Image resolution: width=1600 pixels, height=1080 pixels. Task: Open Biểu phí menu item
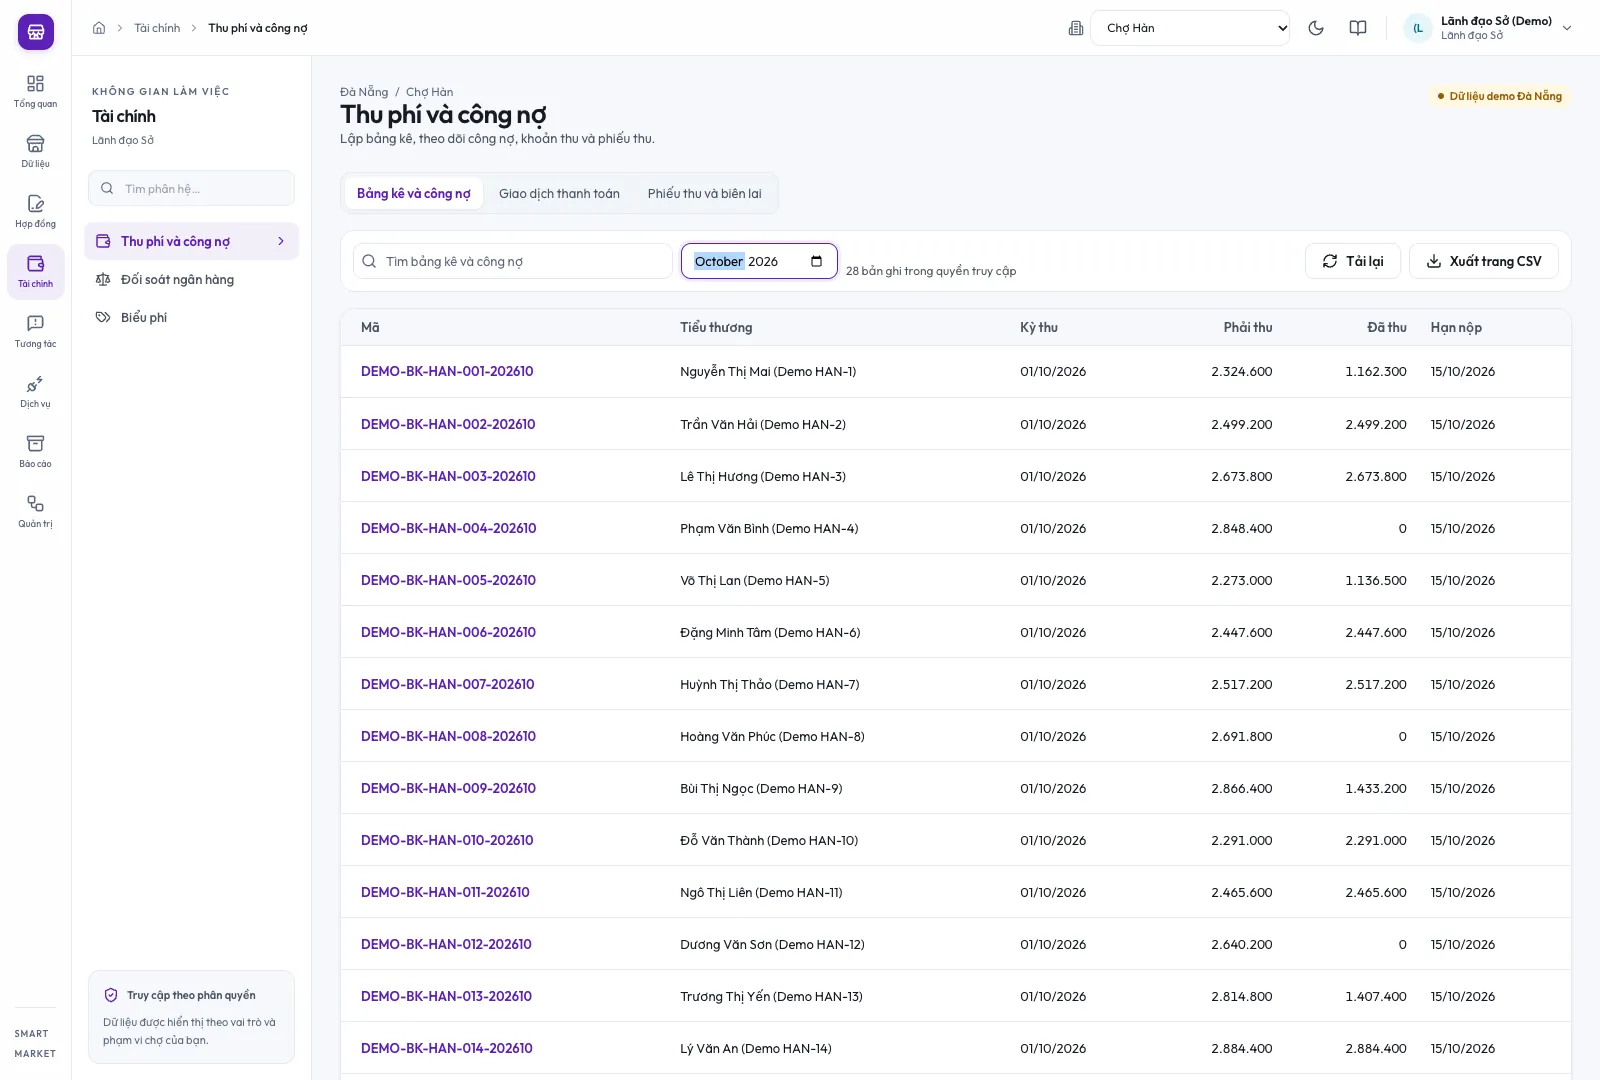[192, 318]
